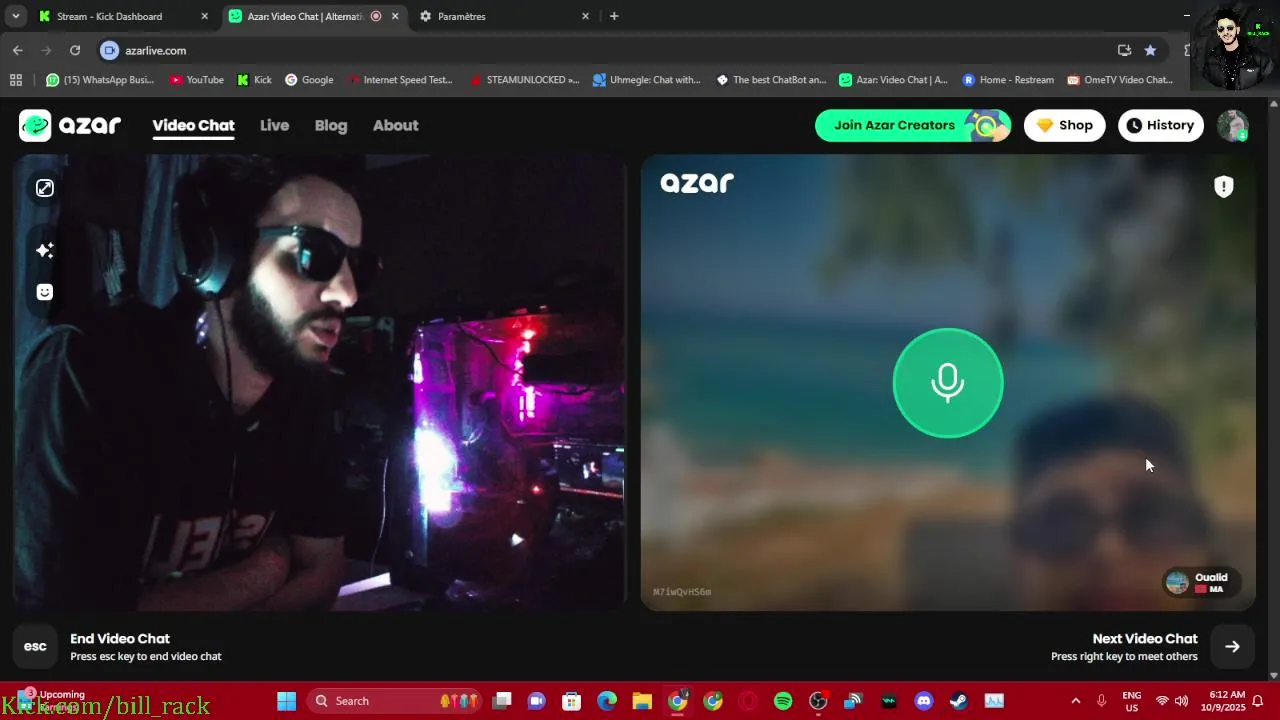Open OmeTV Video Chat bookmark
The image size is (1280, 720).
click(x=1120, y=80)
